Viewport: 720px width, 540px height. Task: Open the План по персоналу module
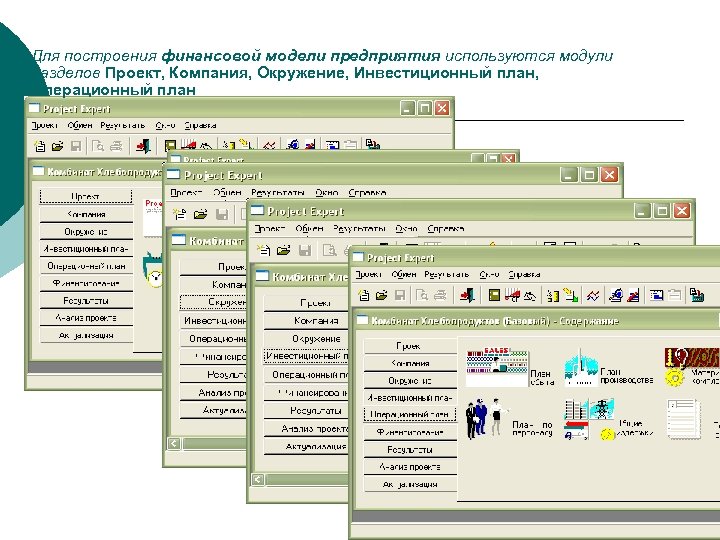509,420
